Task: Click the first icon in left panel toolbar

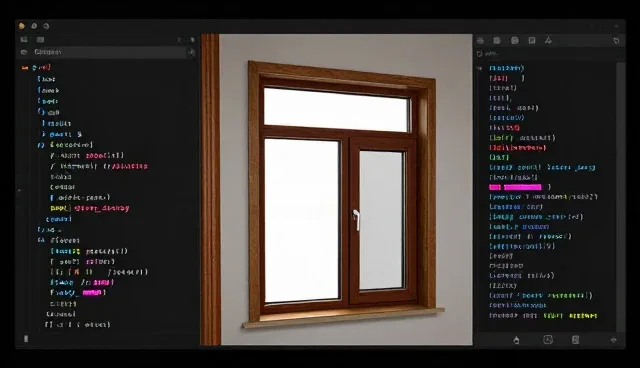Action: (24, 40)
